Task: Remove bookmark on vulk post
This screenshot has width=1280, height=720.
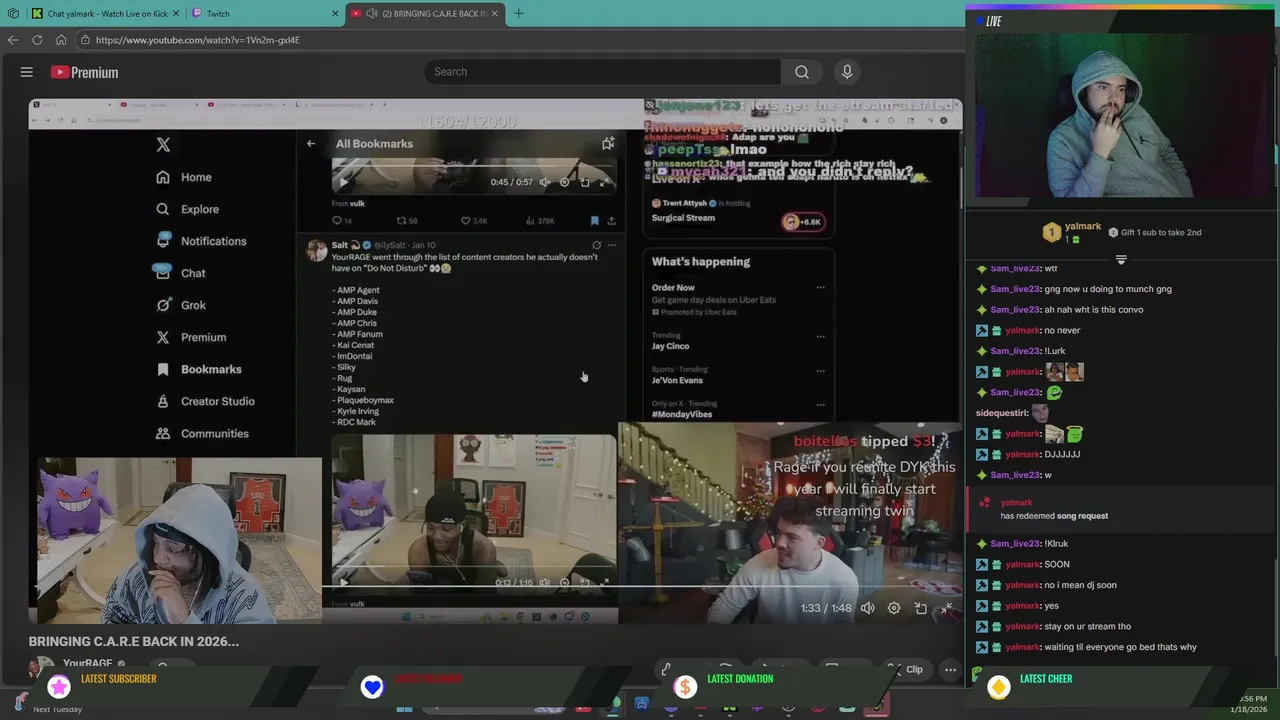Action: 594,221
